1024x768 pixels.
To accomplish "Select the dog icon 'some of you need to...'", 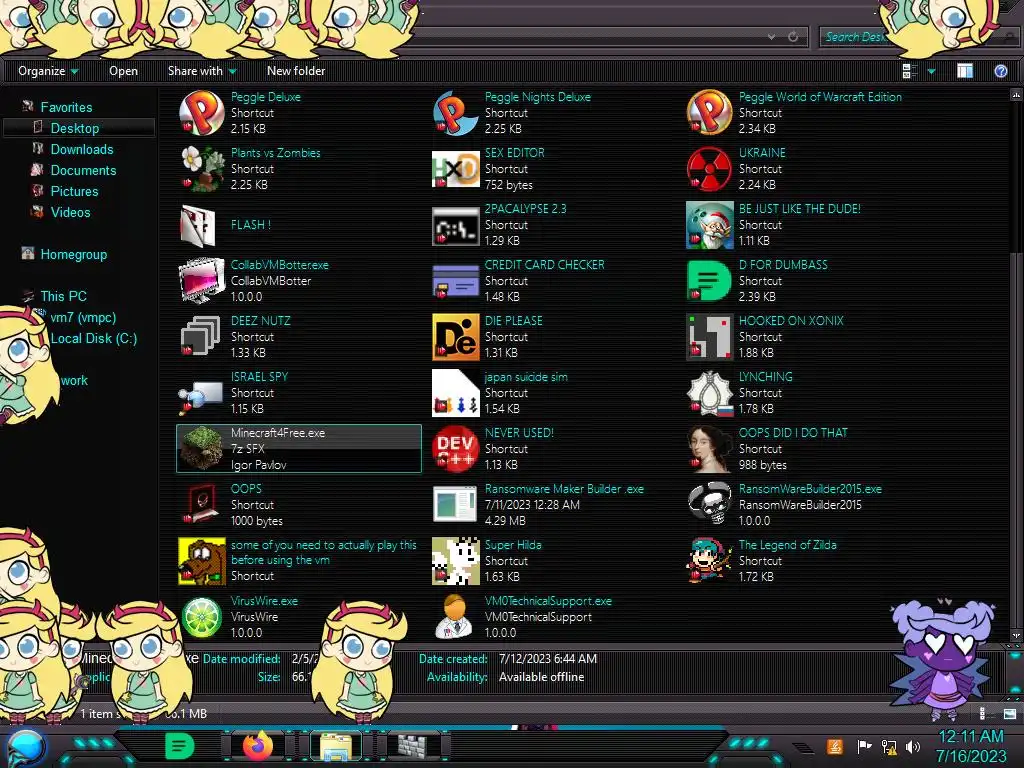I will tap(202, 561).
